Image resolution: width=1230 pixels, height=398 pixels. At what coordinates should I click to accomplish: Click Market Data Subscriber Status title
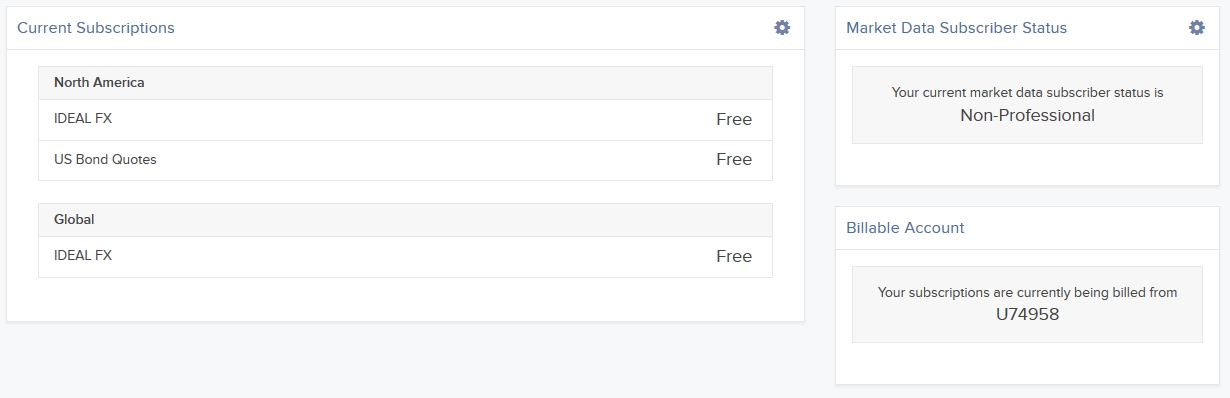[x=956, y=28]
